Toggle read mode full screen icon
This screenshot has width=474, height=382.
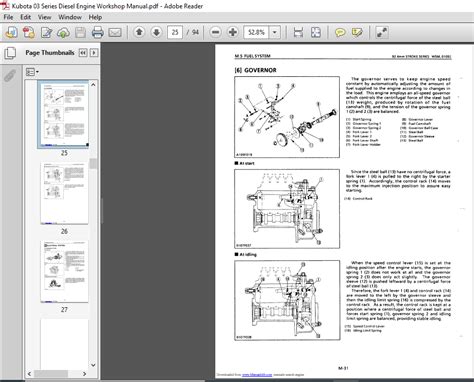(x=382, y=32)
